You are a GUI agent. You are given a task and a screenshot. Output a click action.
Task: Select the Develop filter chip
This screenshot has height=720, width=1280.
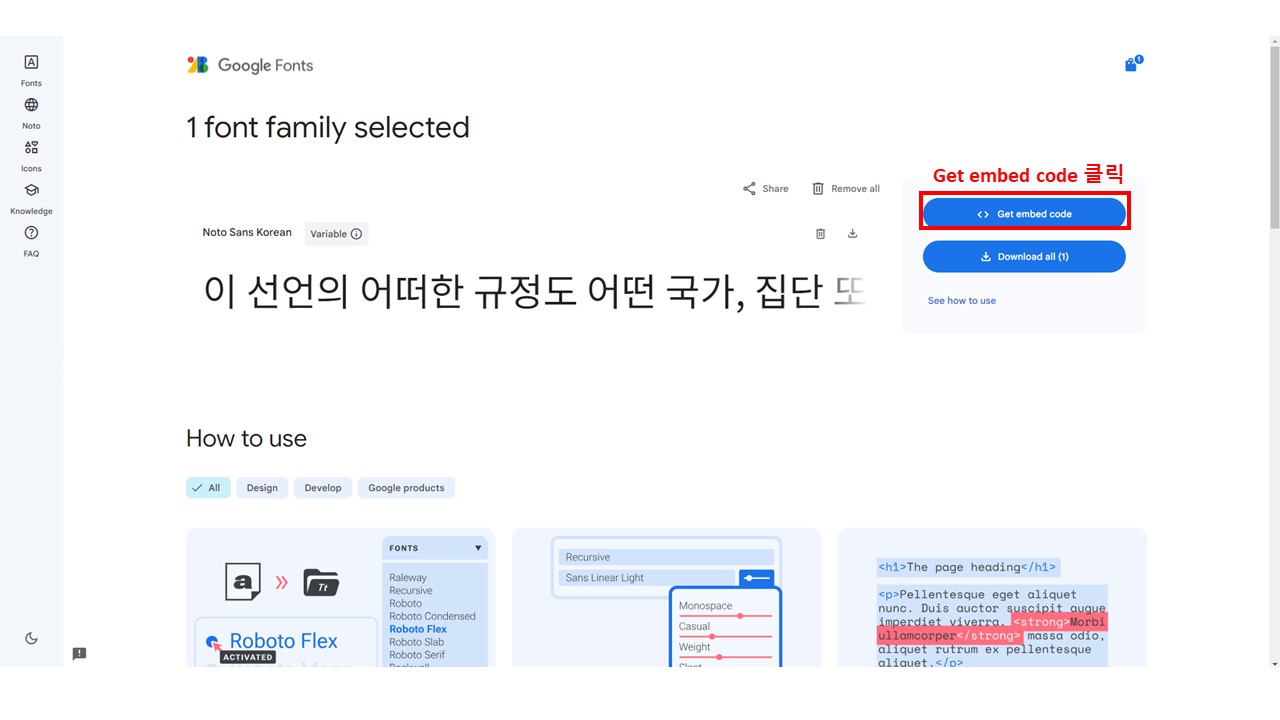[x=323, y=488]
